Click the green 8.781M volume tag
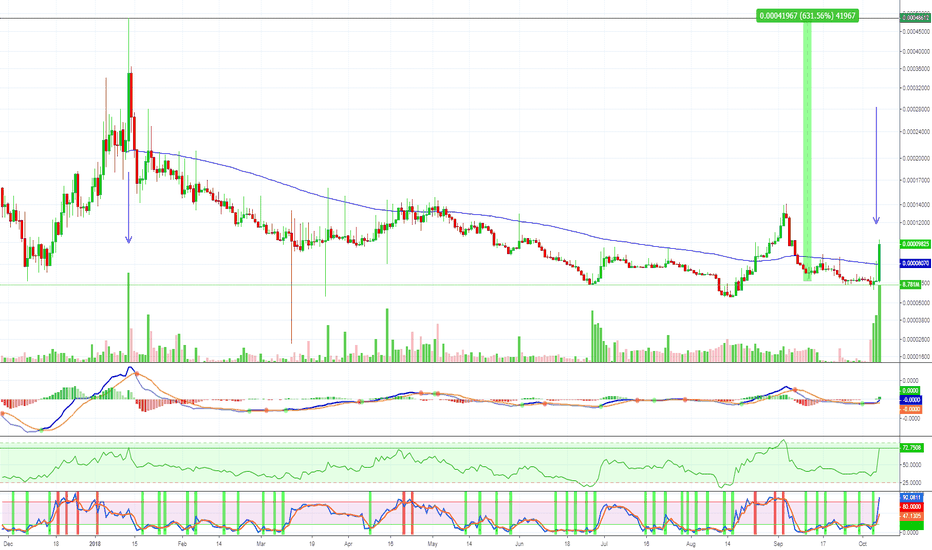The height and width of the screenshot is (550, 932). point(911,285)
